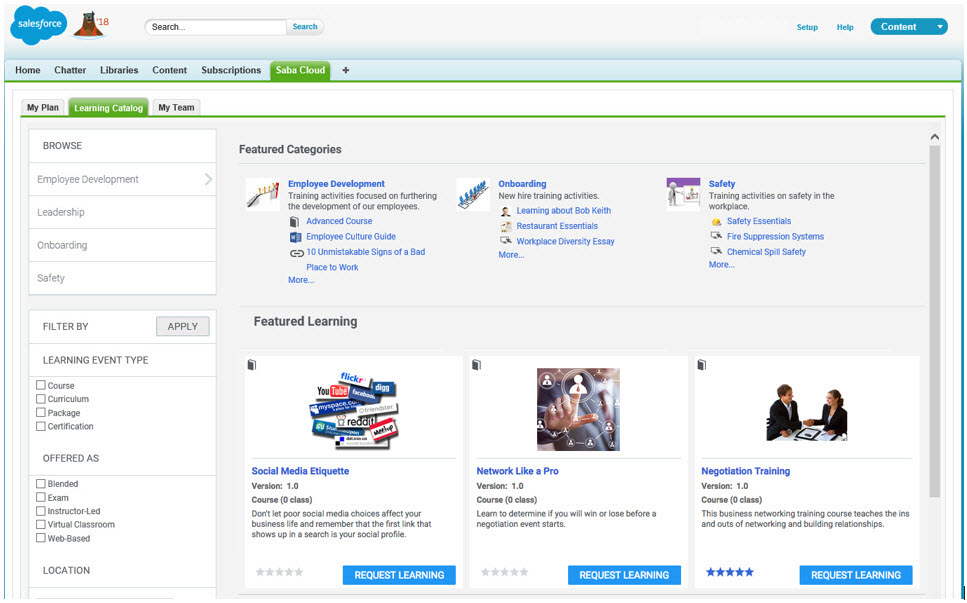Check the Virtual Classroom checkbox
Image resolution: width=967 pixels, height=603 pixels.
pos(41,524)
